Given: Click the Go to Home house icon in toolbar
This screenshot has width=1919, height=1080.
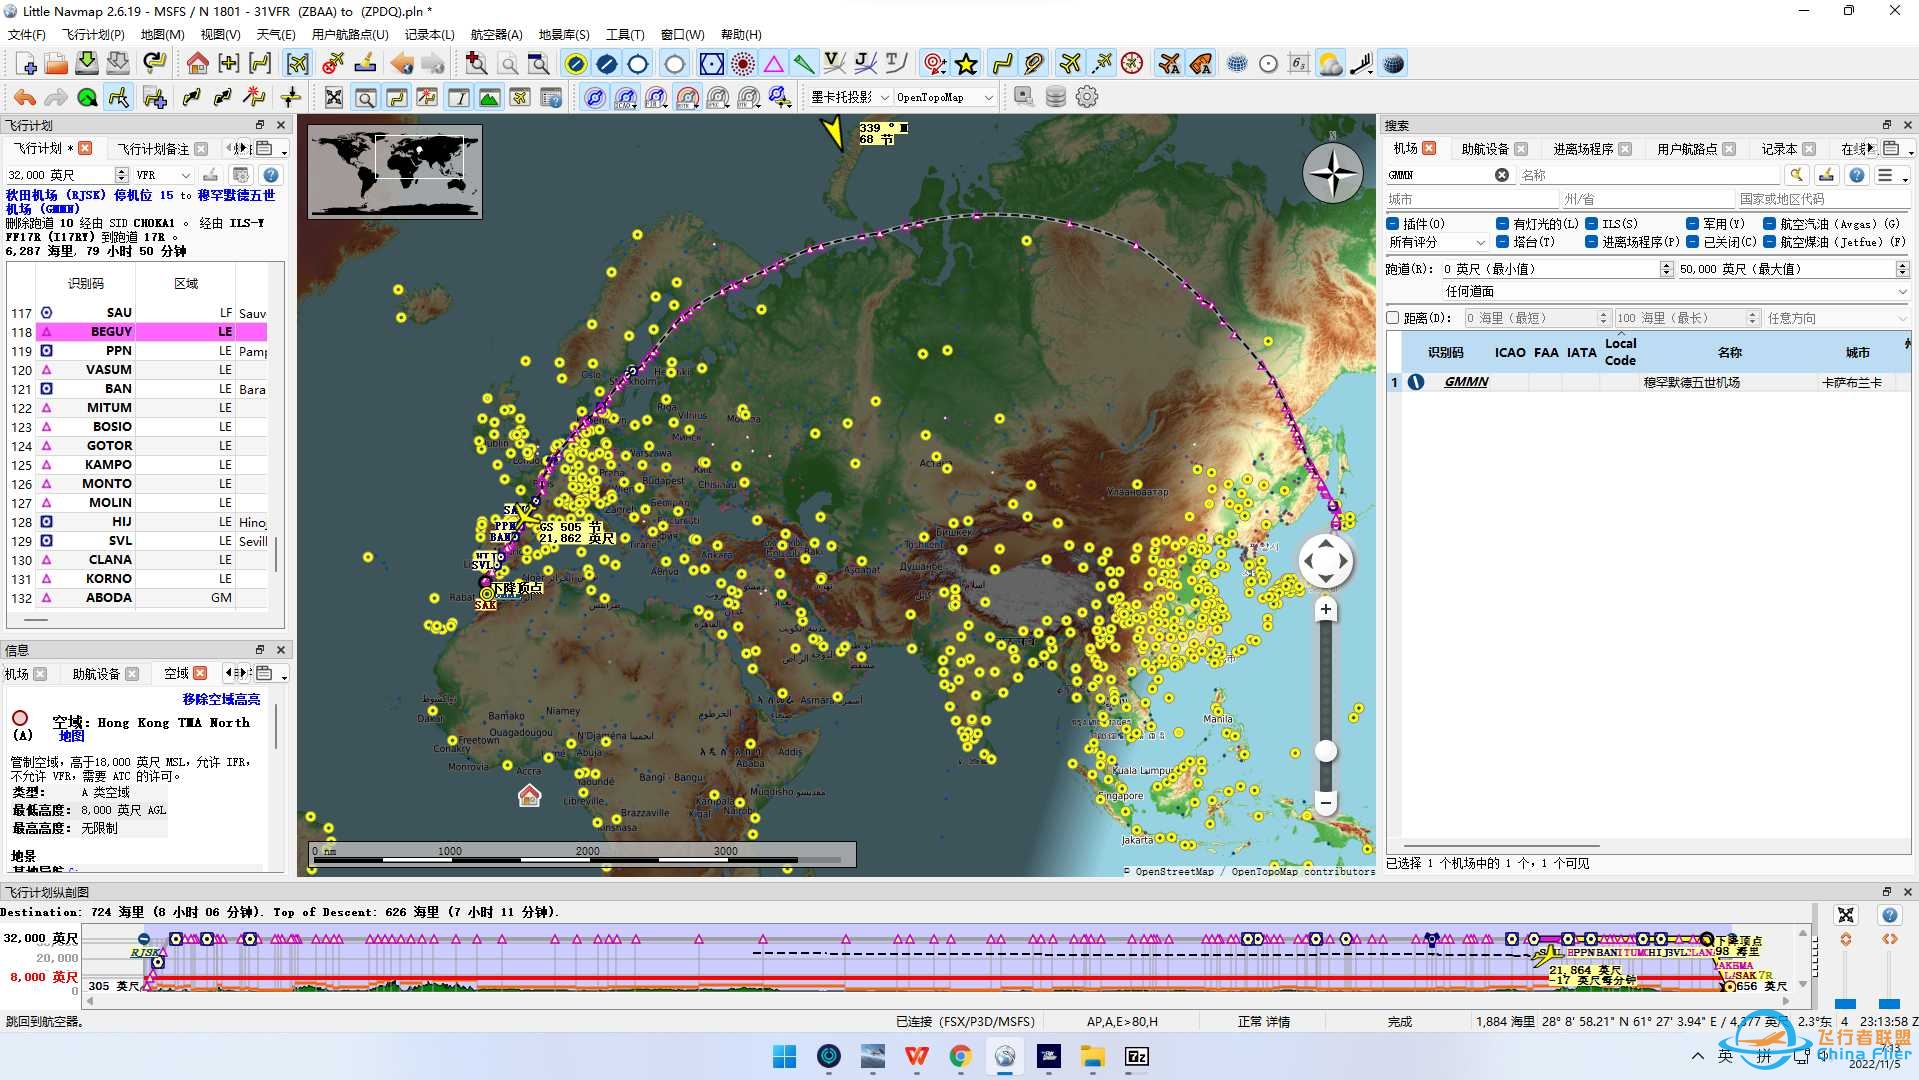Looking at the screenshot, I should click(x=198, y=64).
